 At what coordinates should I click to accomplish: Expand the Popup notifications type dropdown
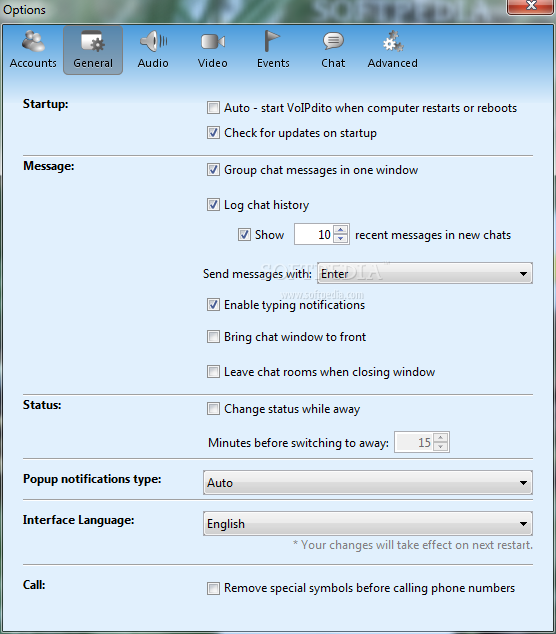click(368, 482)
